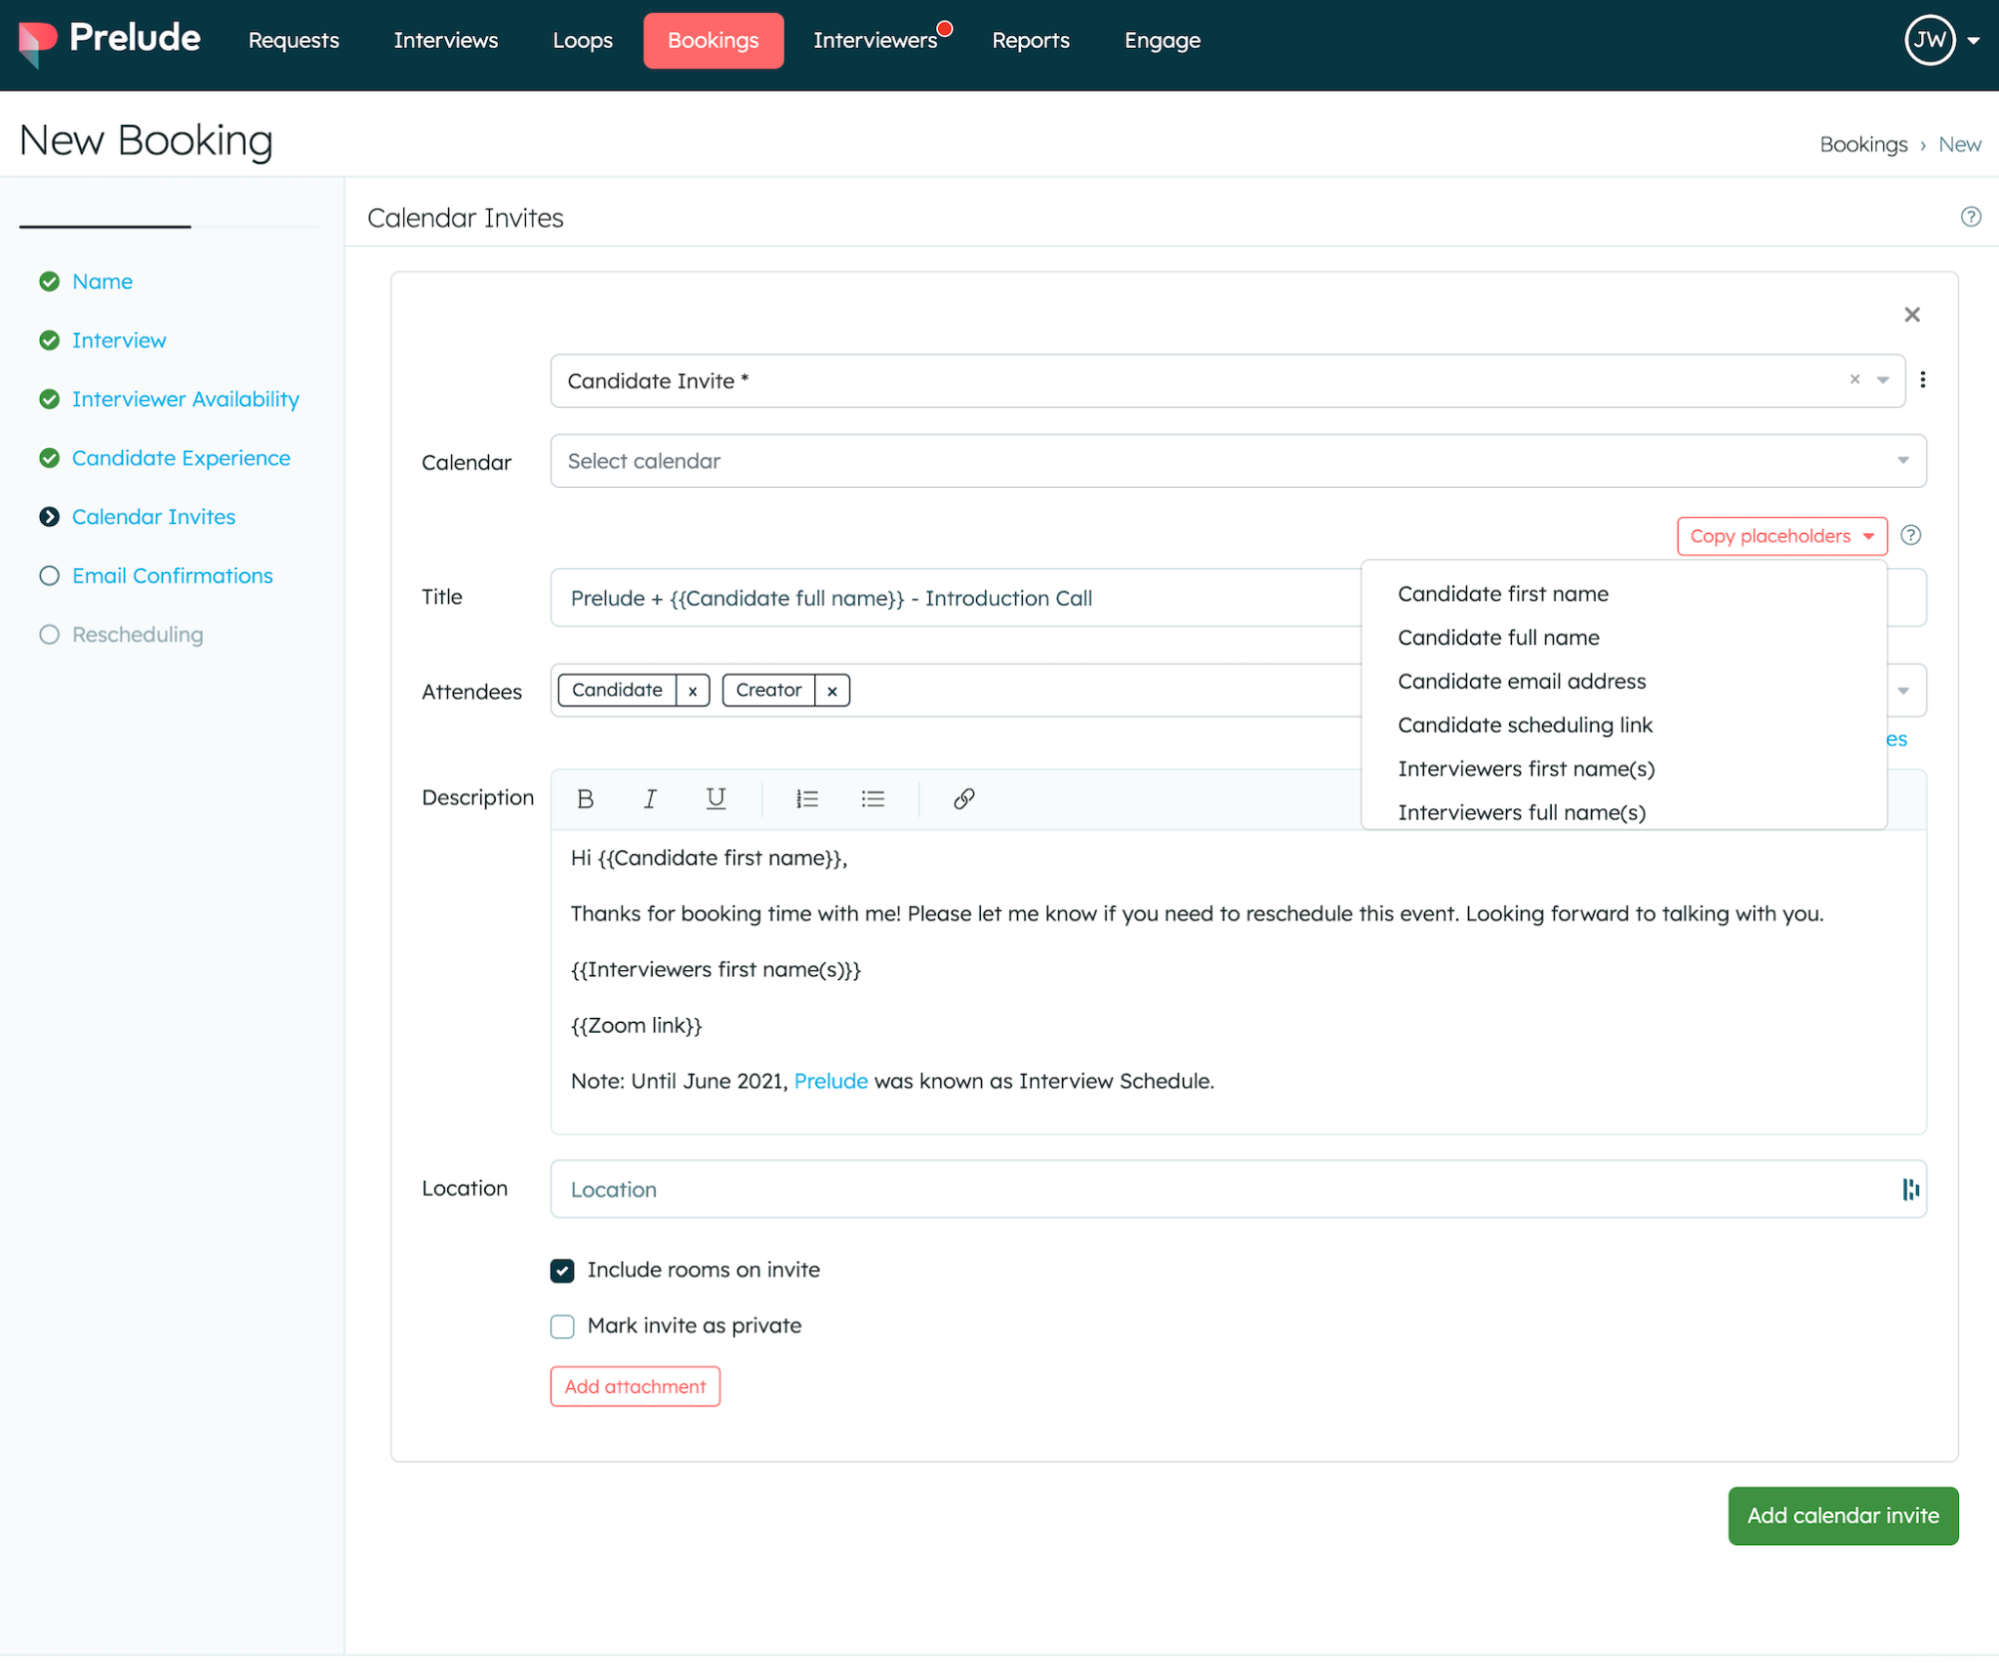Click the placeholder icon in the Location field

click(1909, 1189)
